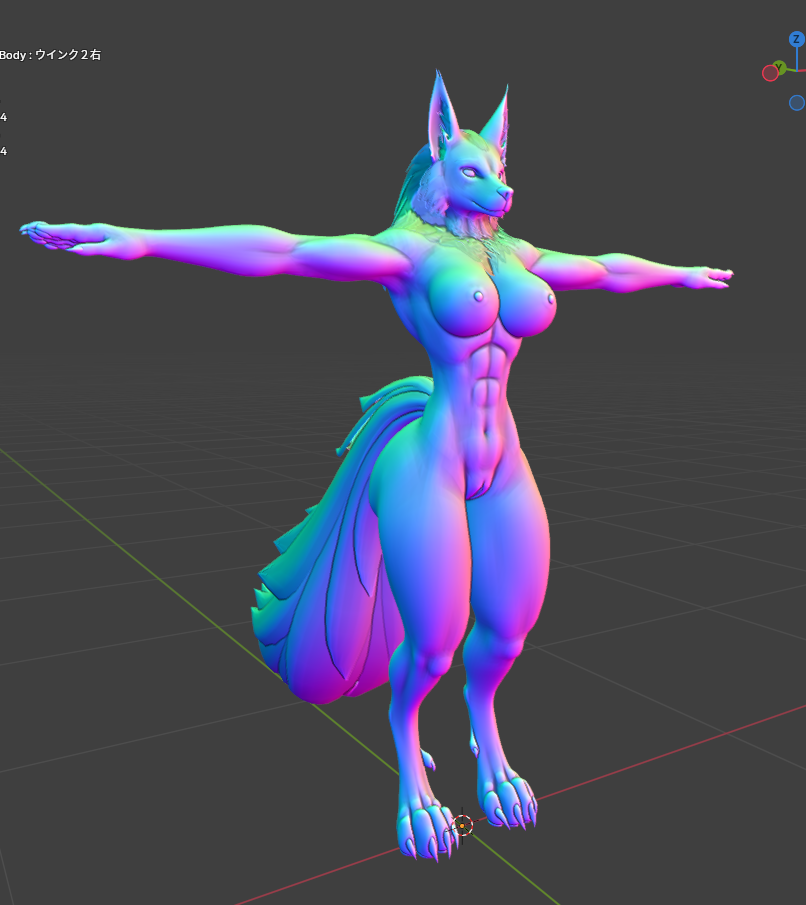Click the character's snout
This screenshot has width=806, height=905.
click(500, 192)
